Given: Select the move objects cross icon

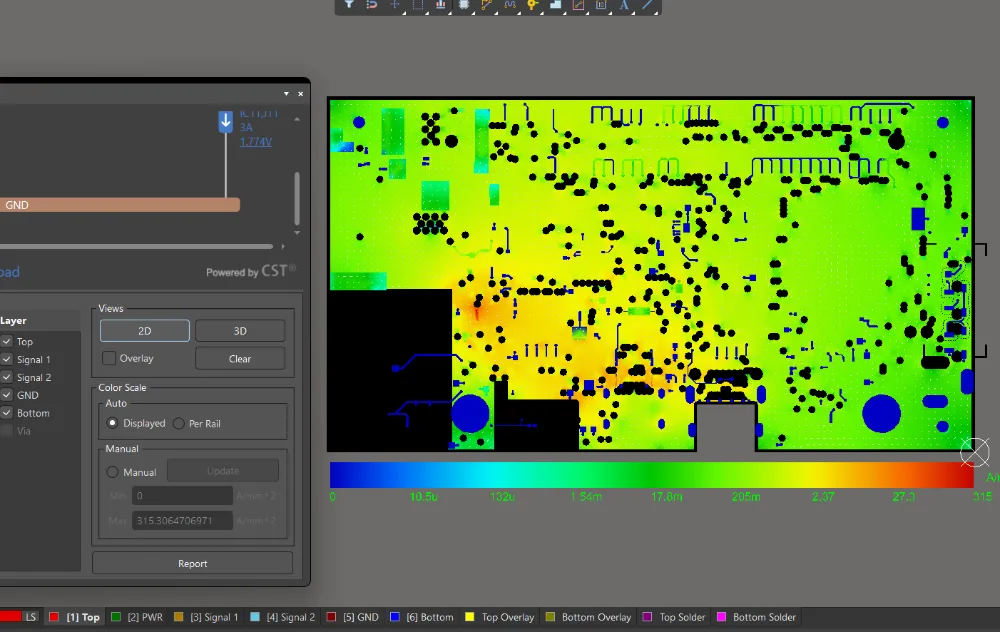Looking at the screenshot, I should tap(395, 4).
